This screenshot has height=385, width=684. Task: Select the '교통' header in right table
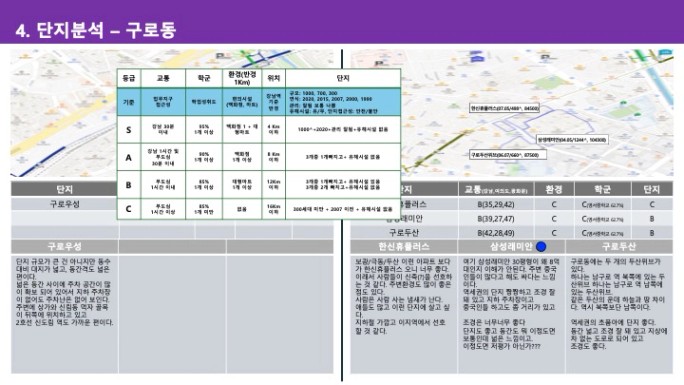(496, 190)
